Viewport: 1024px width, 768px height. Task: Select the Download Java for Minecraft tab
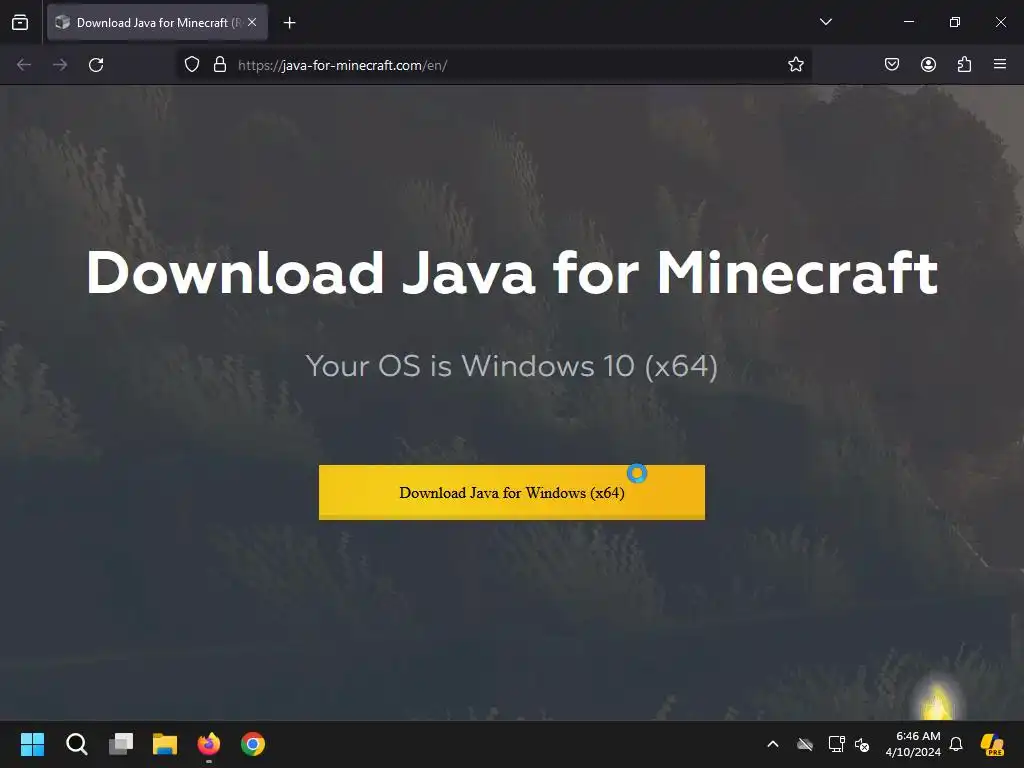click(x=157, y=22)
